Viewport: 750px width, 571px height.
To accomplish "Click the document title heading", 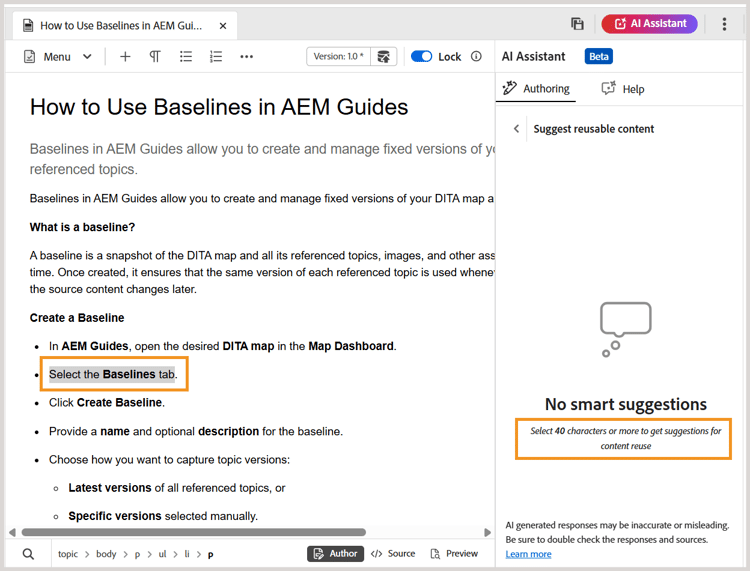I will [x=219, y=107].
